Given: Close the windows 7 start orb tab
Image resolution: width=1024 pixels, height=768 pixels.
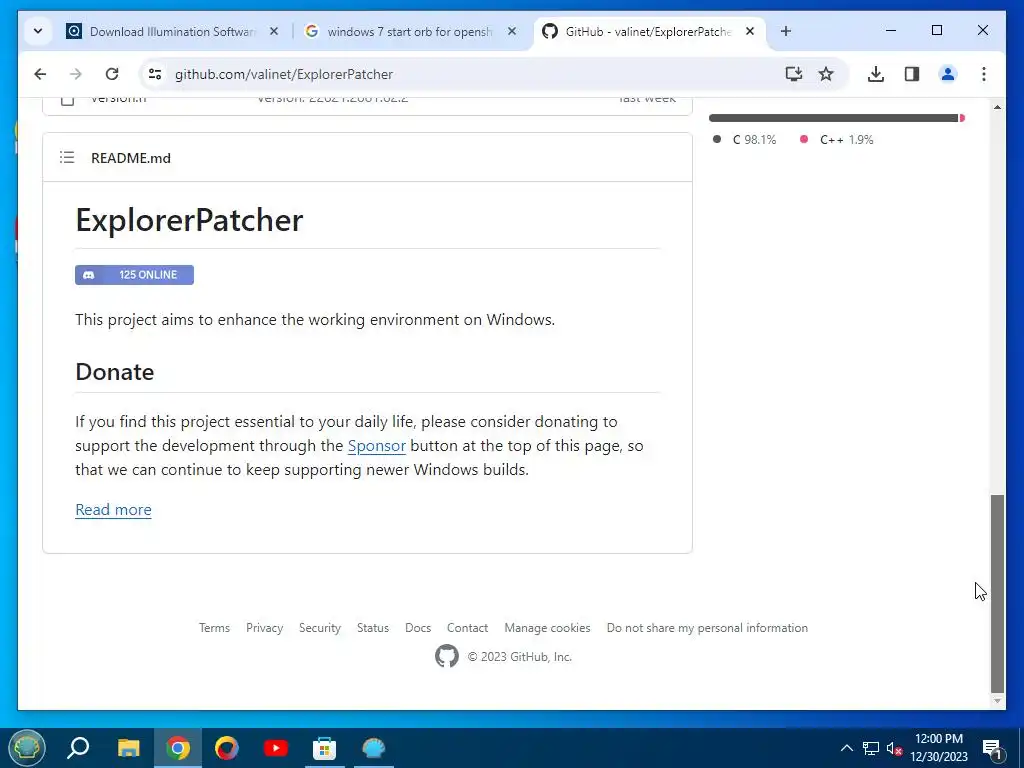Looking at the screenshot, I should point(512,31).
